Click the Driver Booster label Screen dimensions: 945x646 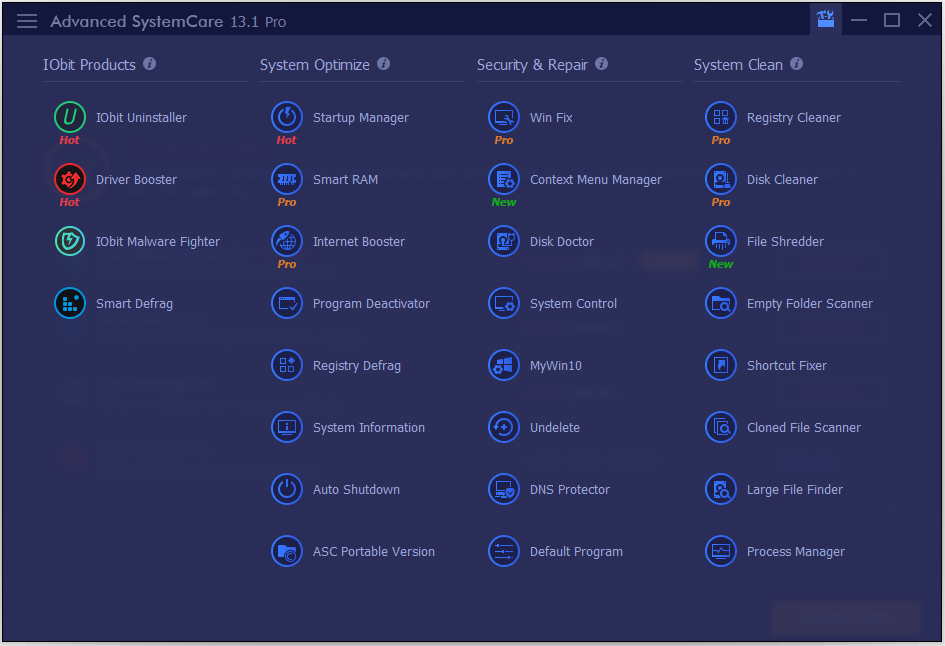[x=136, y=180]
